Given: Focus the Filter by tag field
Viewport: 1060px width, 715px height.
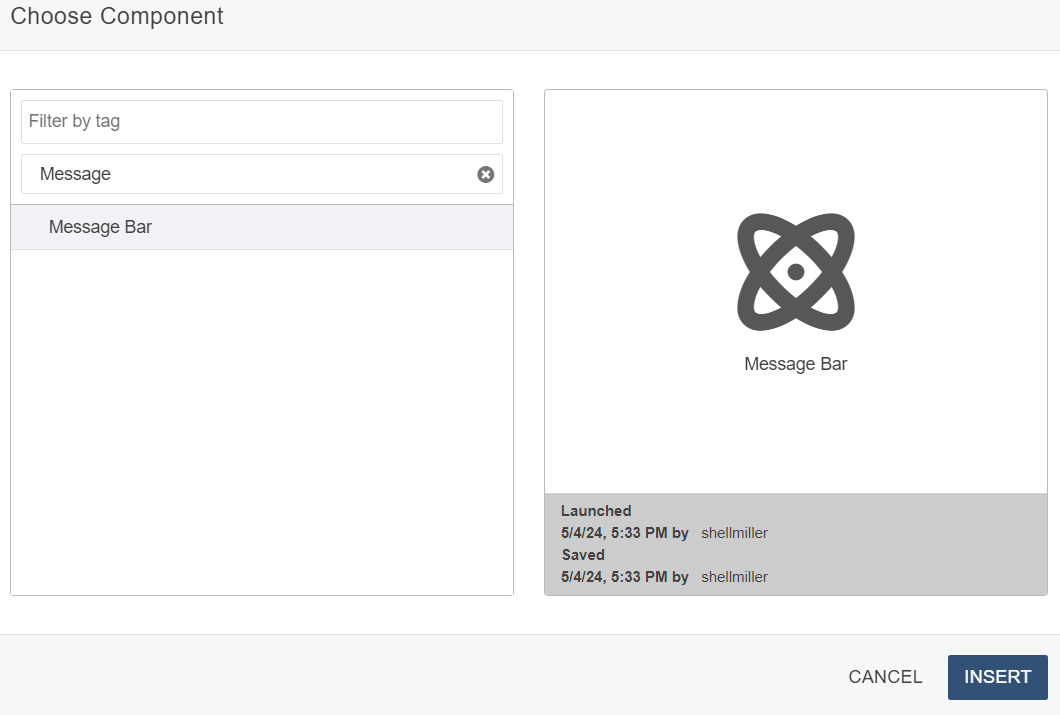Looking at the screenshot, I should pyautogui.click(x=262, y=122).
